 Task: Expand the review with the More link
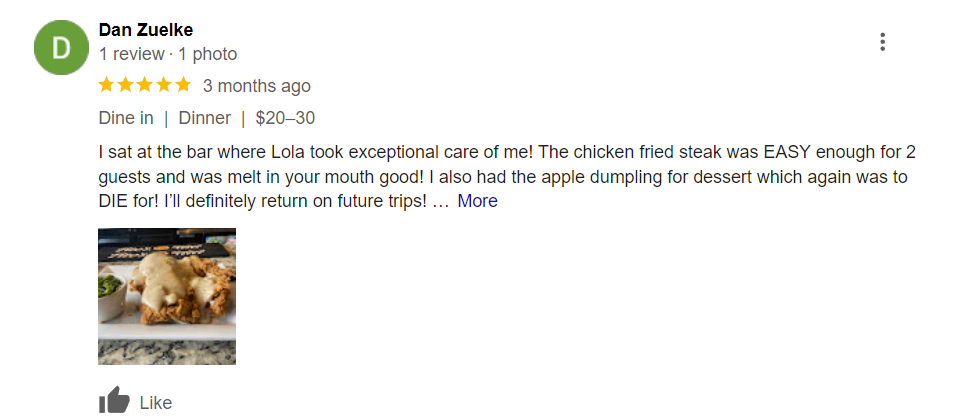tap(478, 201)
